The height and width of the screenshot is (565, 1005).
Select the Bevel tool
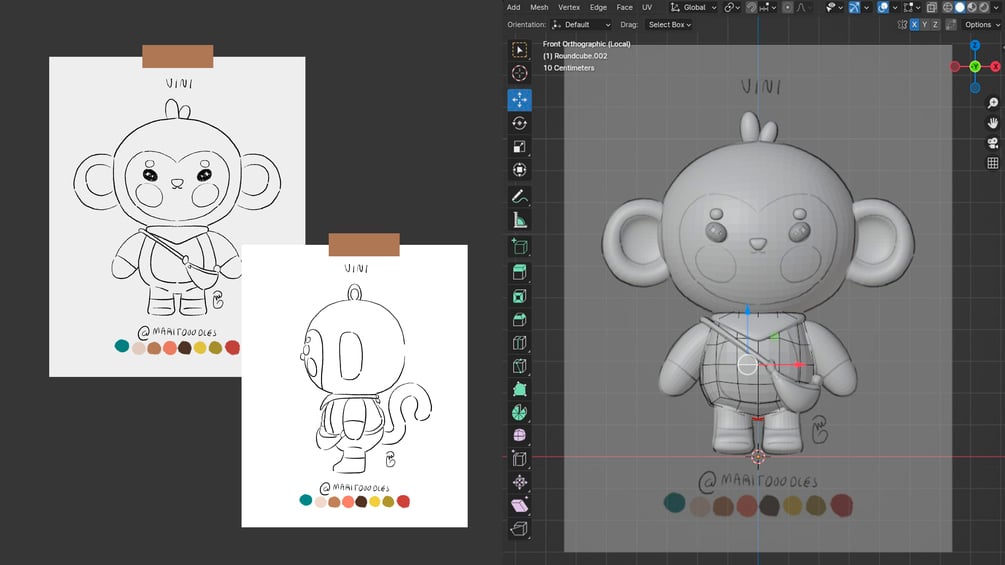coord(519,319)
